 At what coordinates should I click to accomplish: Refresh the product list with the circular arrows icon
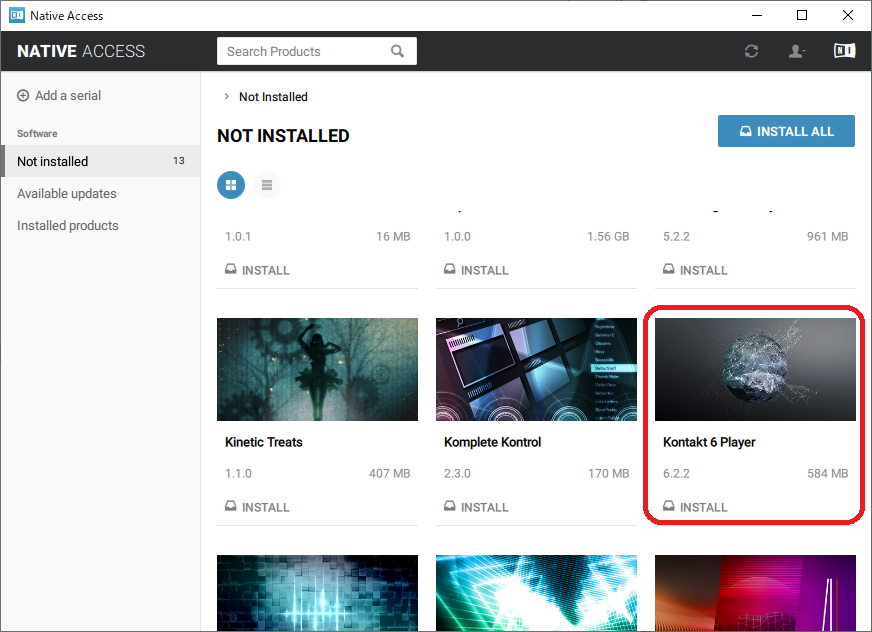coord(751,51)
